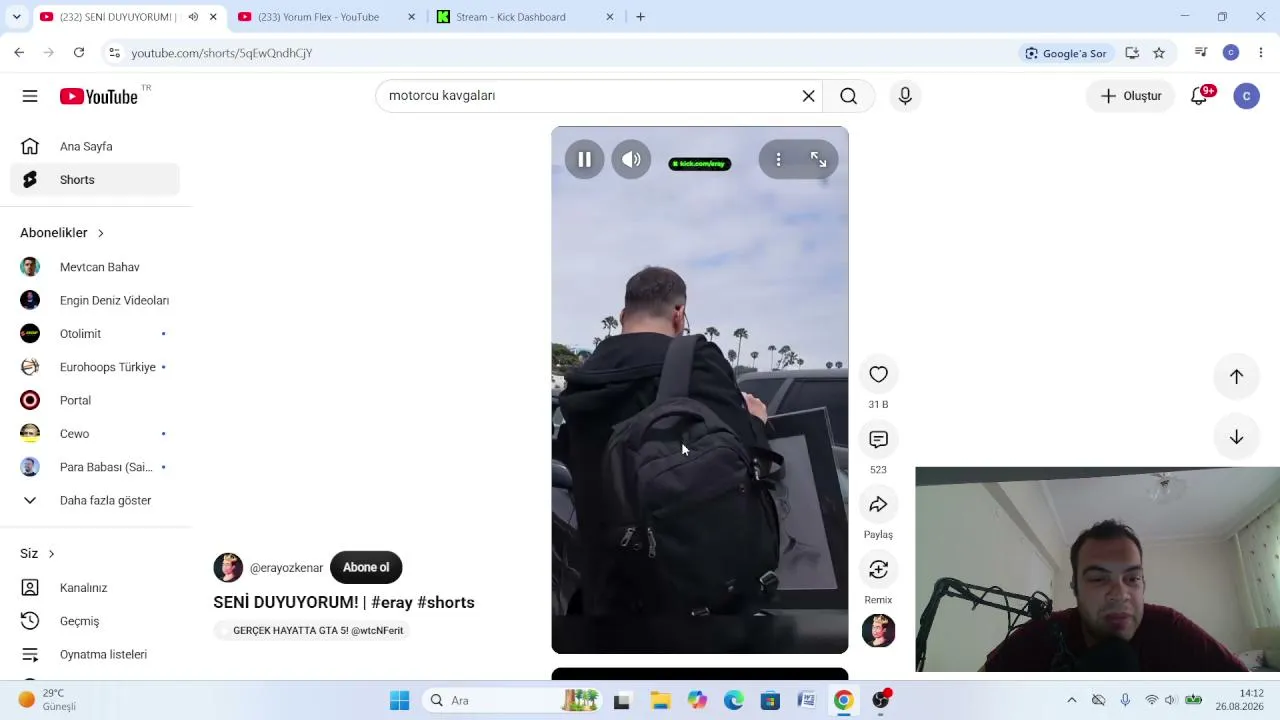Image resolution: width=1280 pixels, height=720 pixels.
Task: Open Portal subscription
Action: point(95,400)
